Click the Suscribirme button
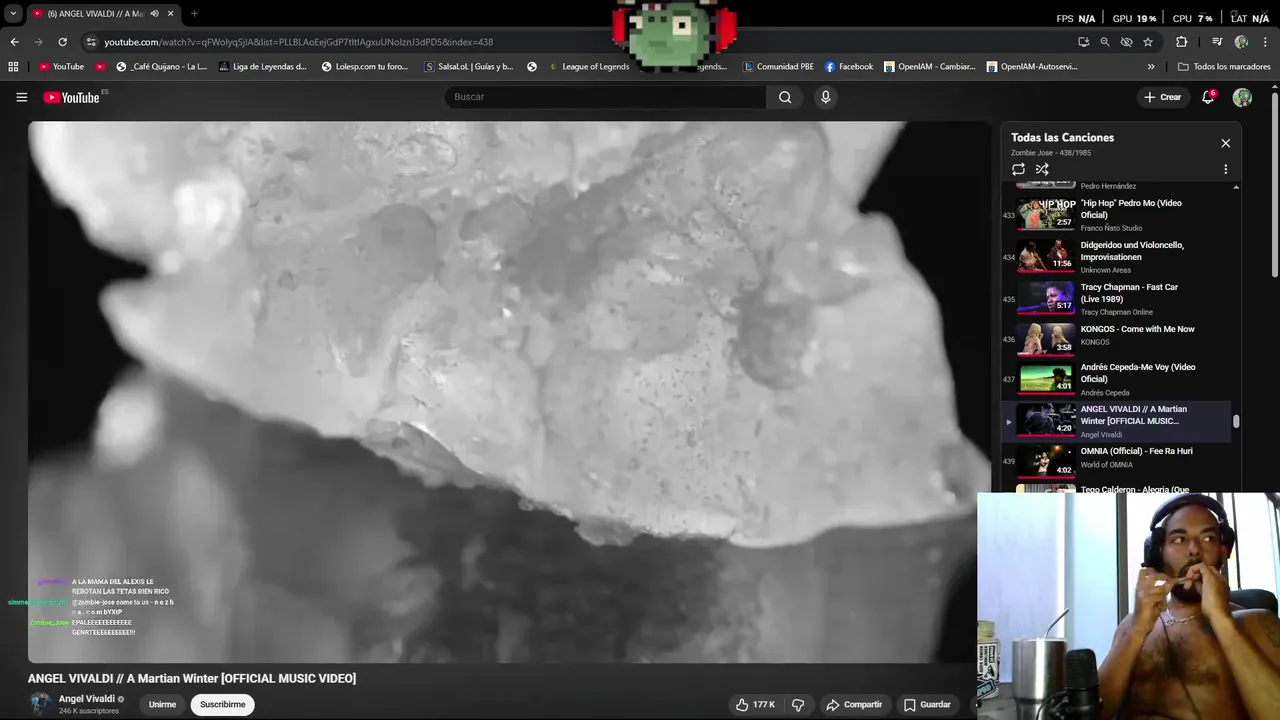The image size is (1280, 720). [x=222, y=705]
